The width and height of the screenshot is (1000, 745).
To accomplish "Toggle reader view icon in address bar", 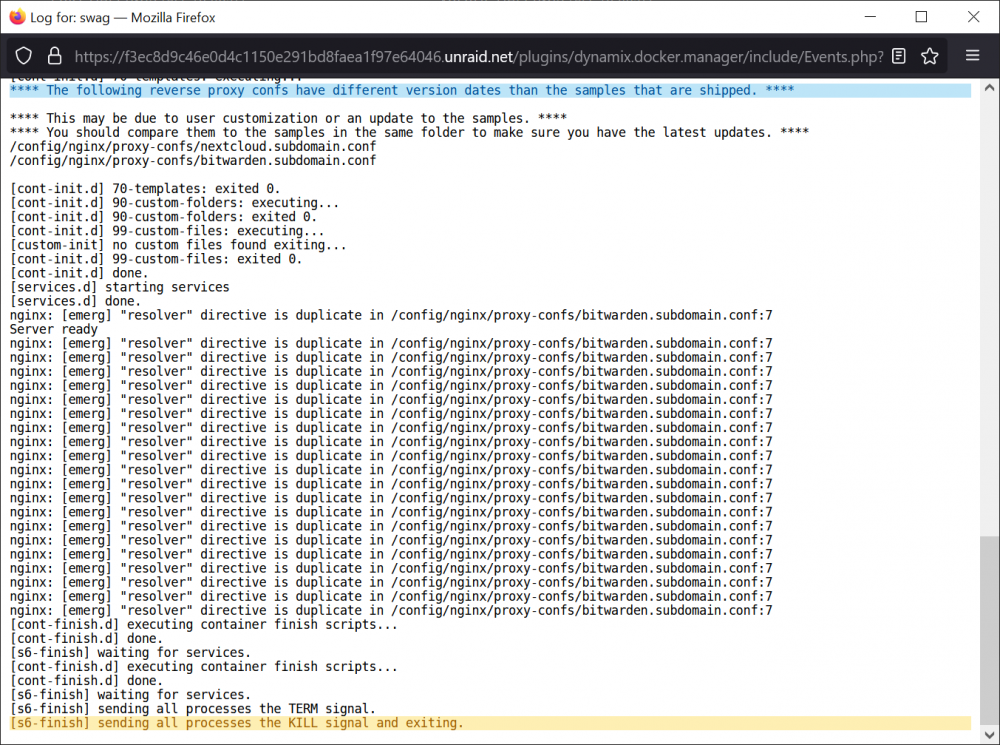I will [899, 56].
